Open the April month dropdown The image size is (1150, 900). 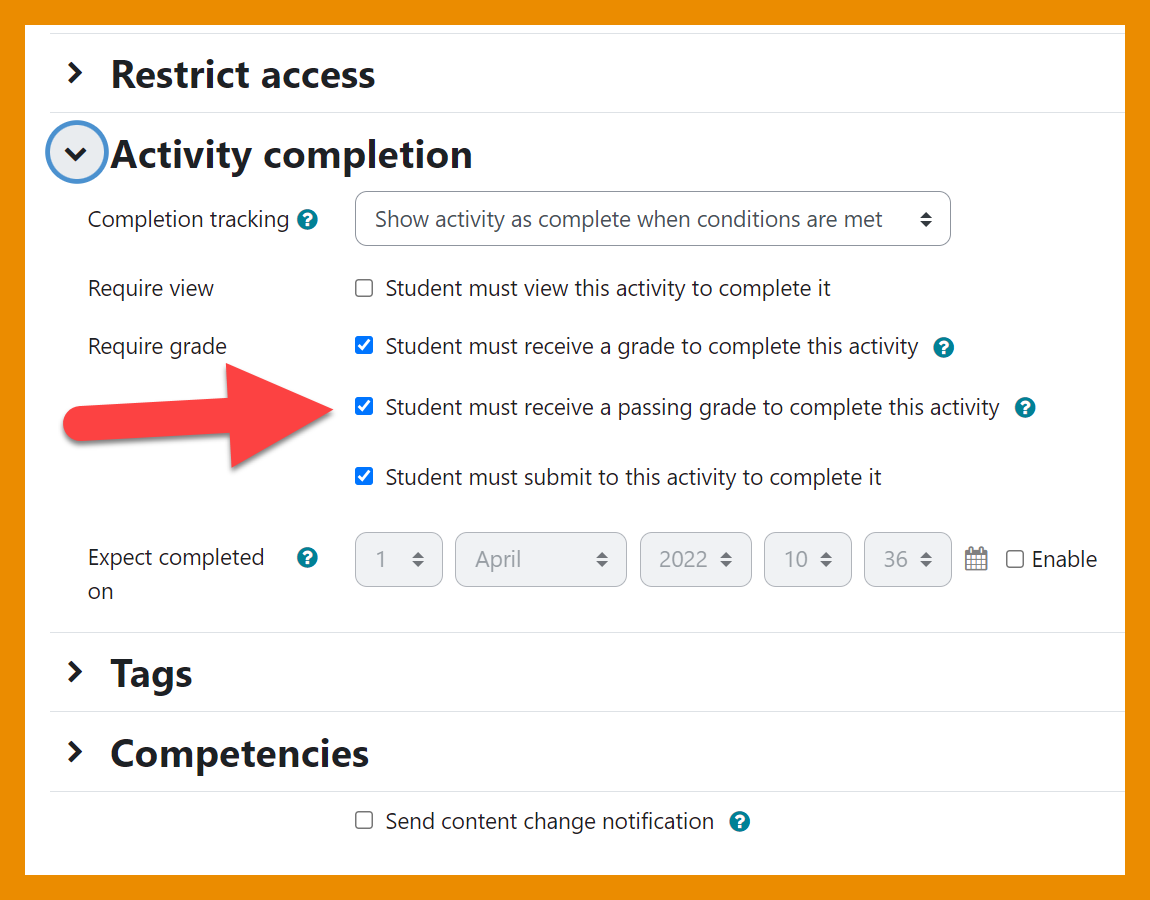(x=541, y=559)
